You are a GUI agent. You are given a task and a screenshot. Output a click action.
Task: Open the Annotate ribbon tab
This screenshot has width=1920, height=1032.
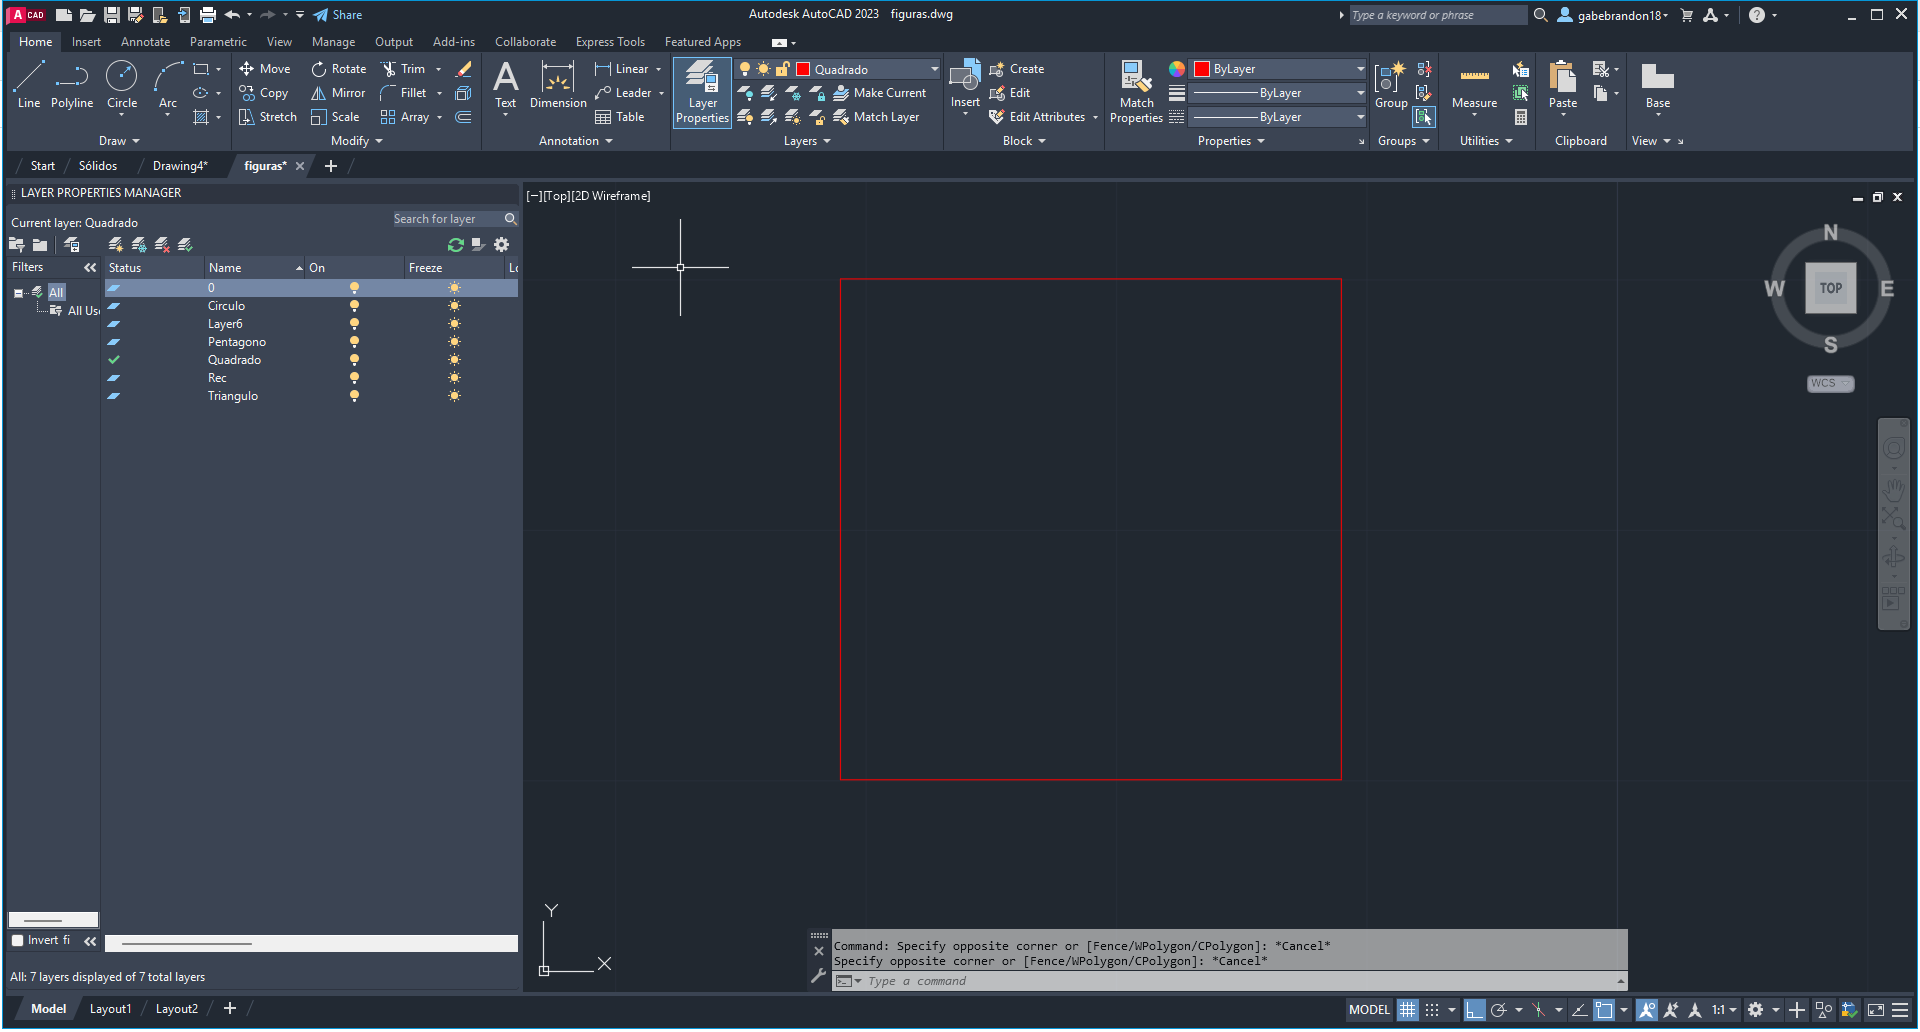coord(145,42)
